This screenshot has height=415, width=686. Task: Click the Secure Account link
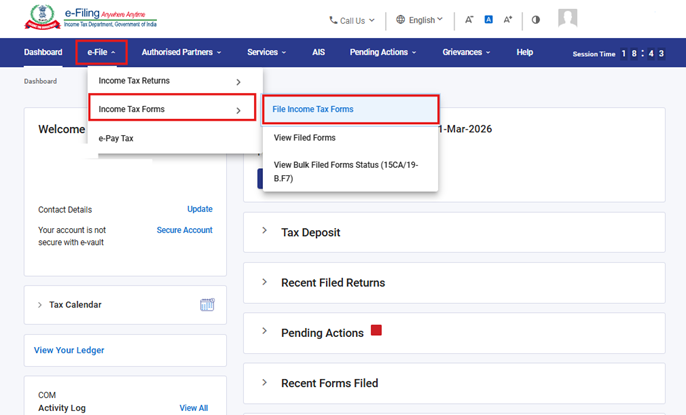[x=184, y=230]
